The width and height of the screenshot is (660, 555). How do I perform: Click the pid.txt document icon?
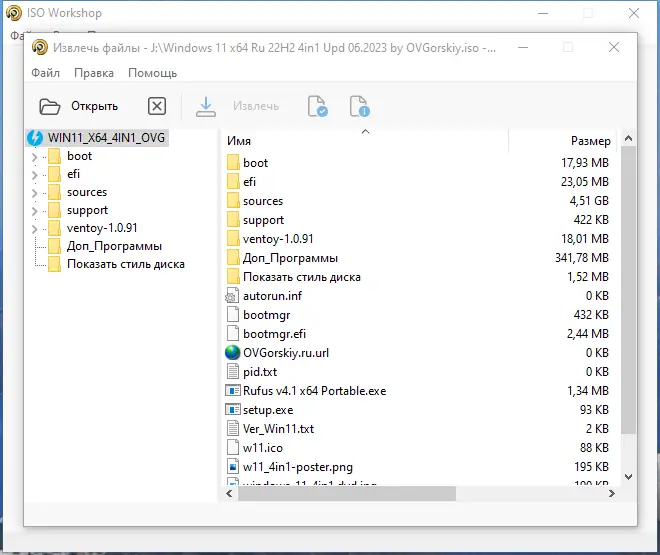pyautogui.click(x=233, y=372)
